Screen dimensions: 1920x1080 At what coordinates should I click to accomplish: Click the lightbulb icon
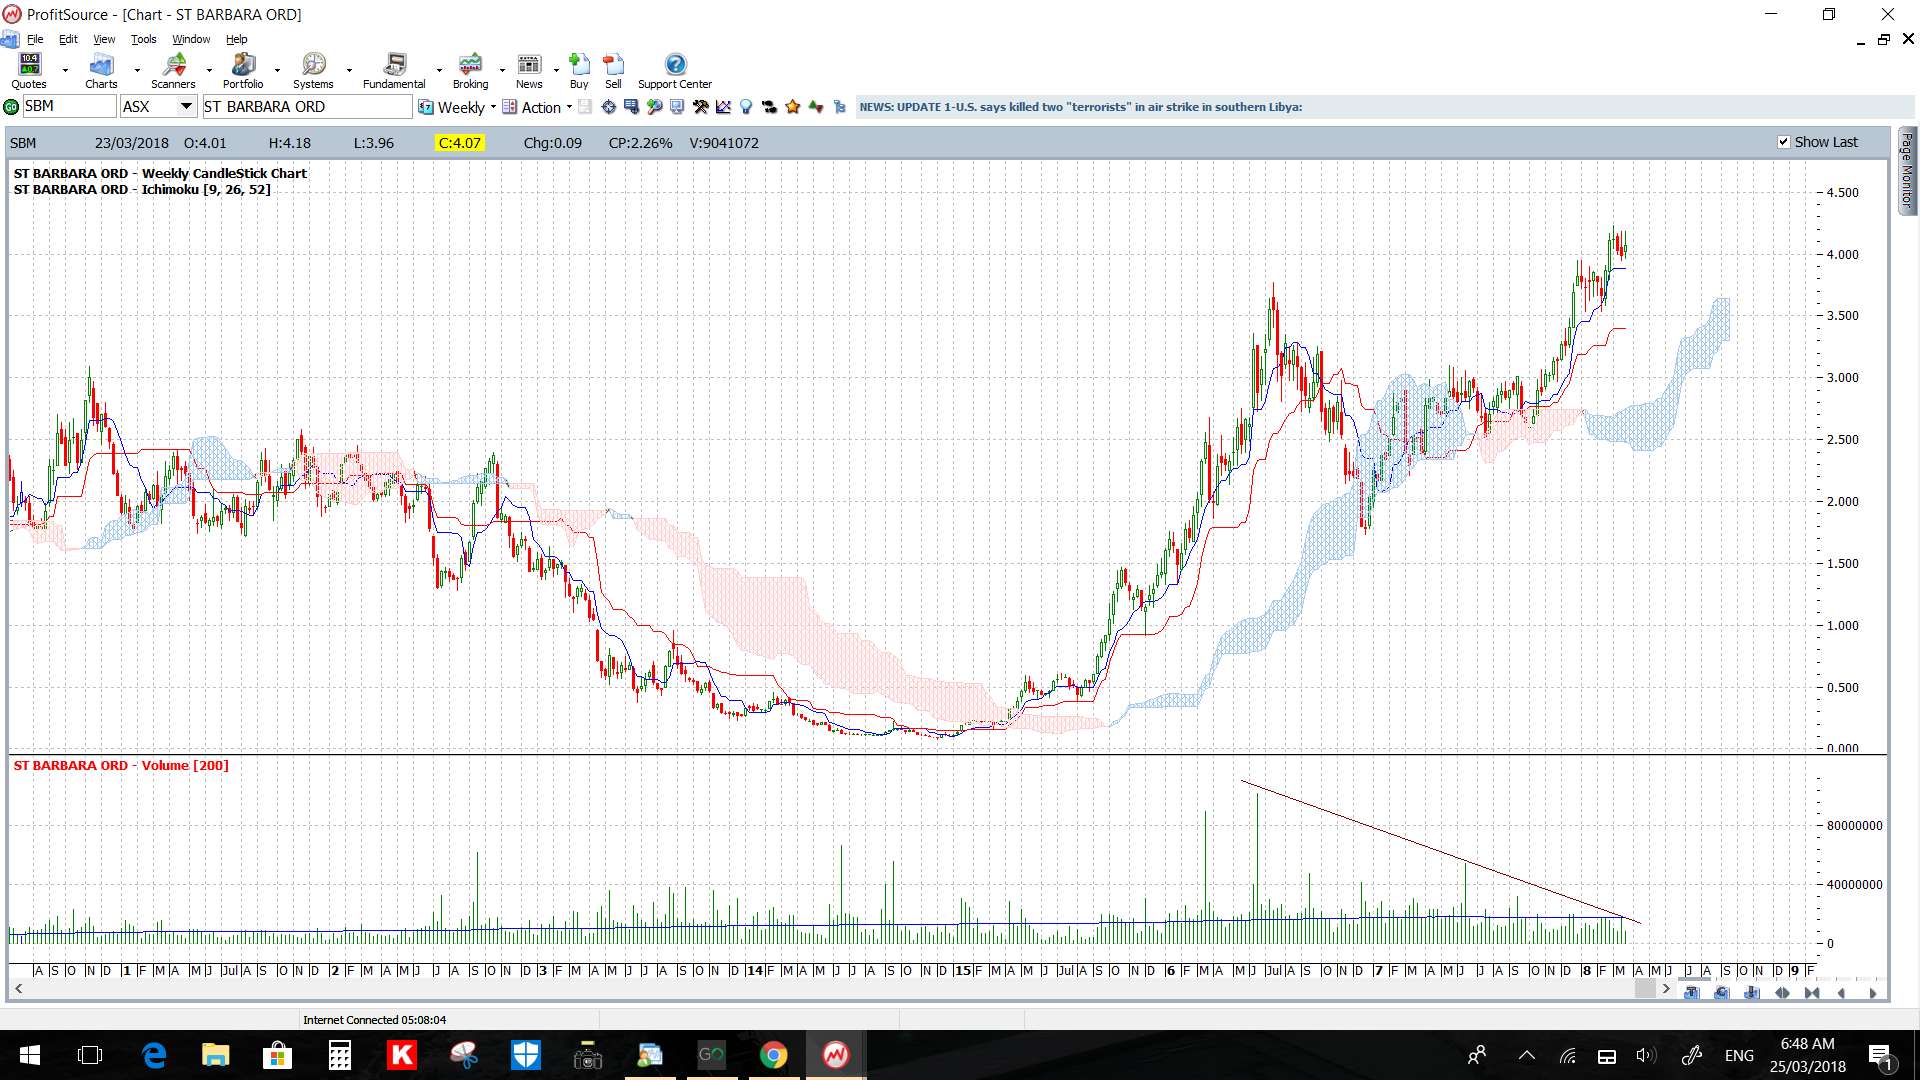coord(746,107)
